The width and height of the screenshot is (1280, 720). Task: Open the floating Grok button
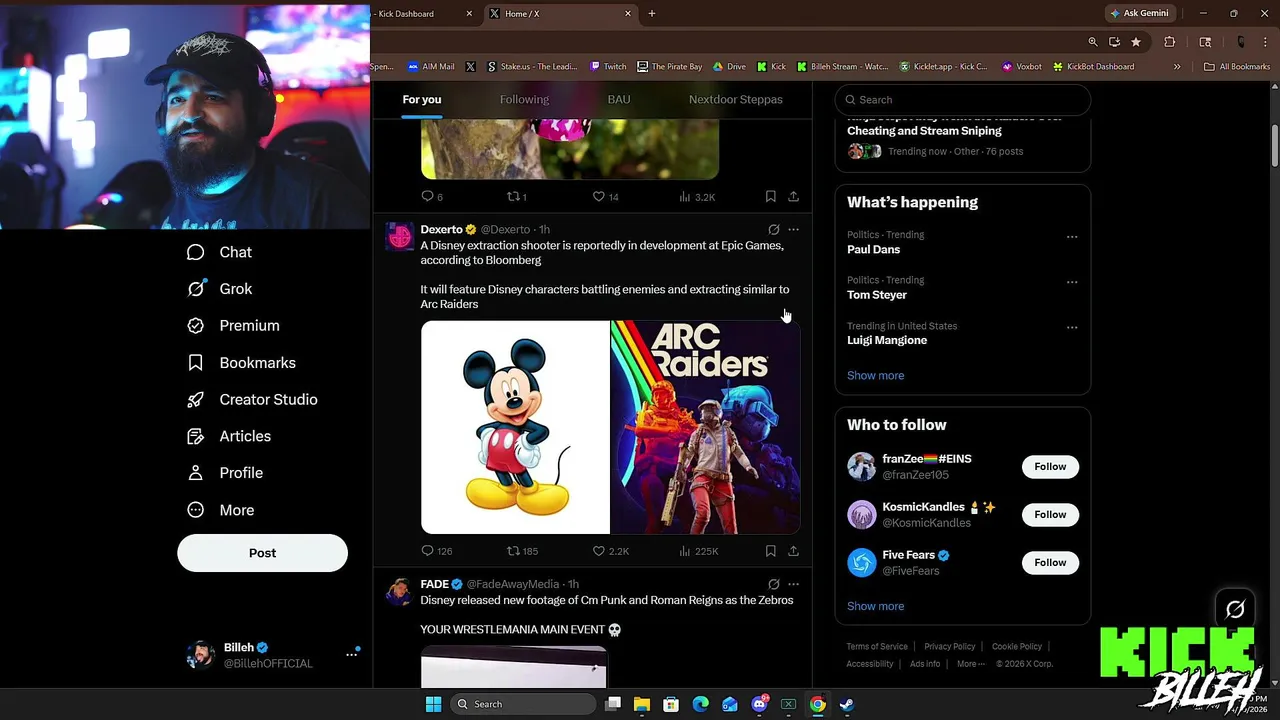click(x=1235, y=609)
